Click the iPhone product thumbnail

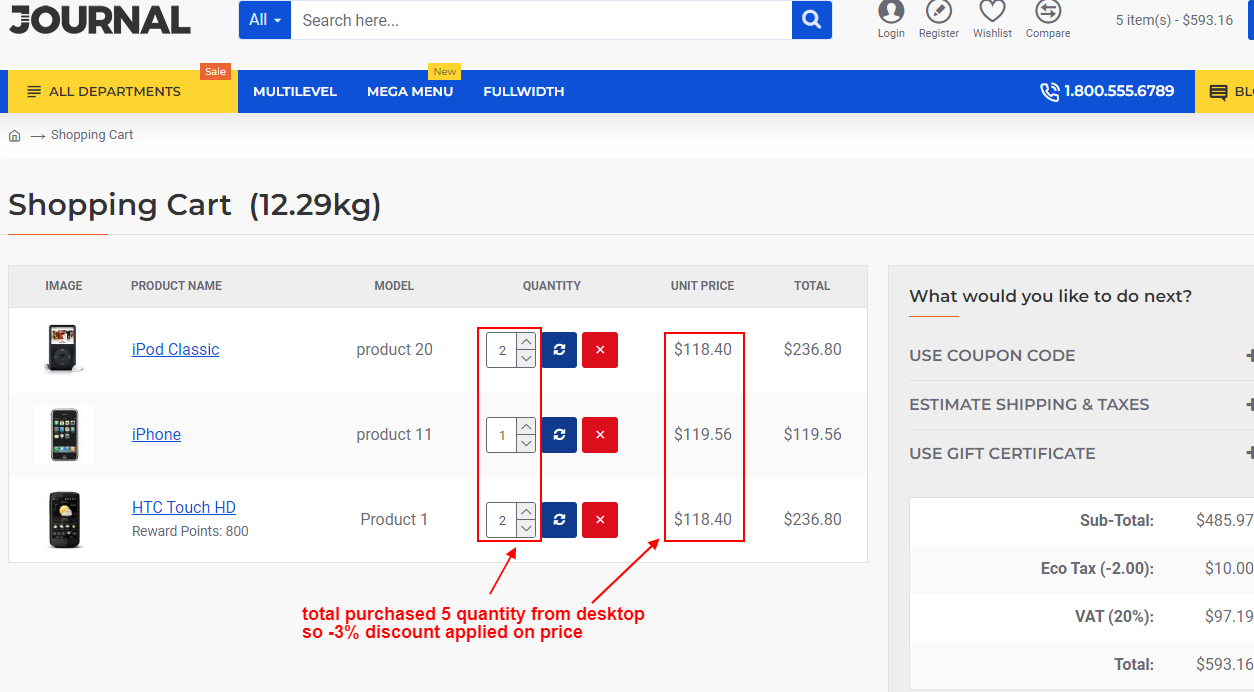tap(64, 434)
